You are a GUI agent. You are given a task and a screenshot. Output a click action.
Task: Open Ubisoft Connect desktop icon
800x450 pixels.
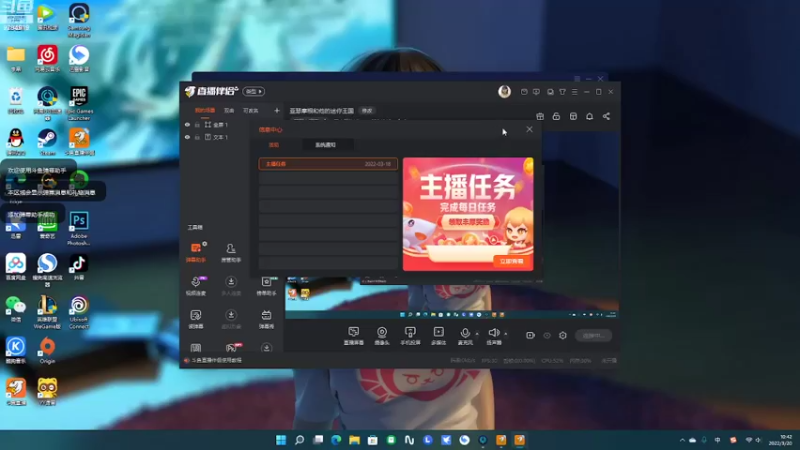click(79, 312)
